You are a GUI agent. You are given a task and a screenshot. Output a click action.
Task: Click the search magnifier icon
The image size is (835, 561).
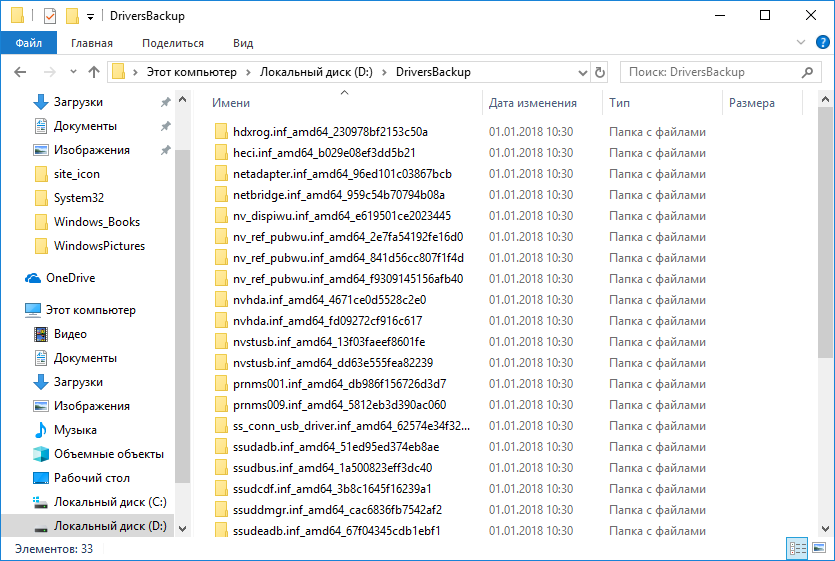click(807, 72)
